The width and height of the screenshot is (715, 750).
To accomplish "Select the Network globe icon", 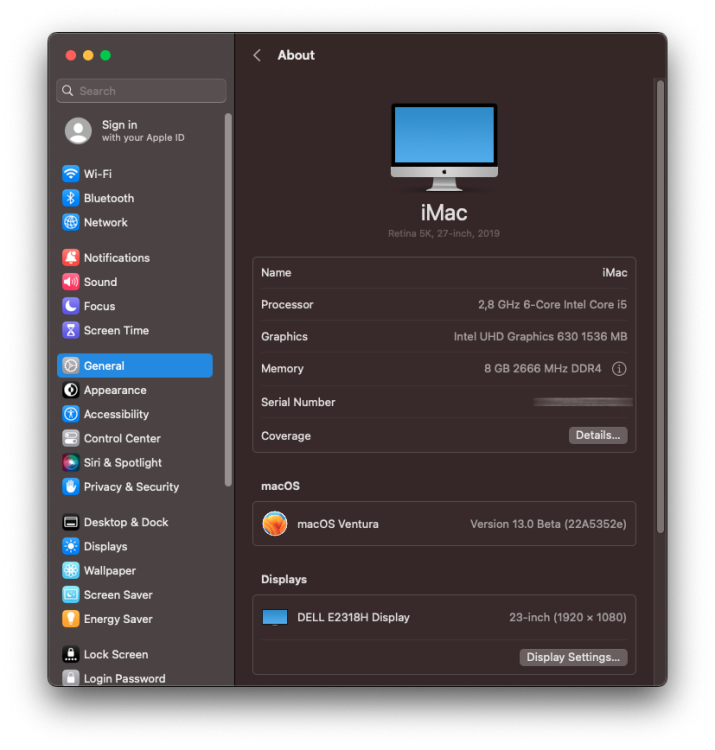I will click(x=71, y=222).
